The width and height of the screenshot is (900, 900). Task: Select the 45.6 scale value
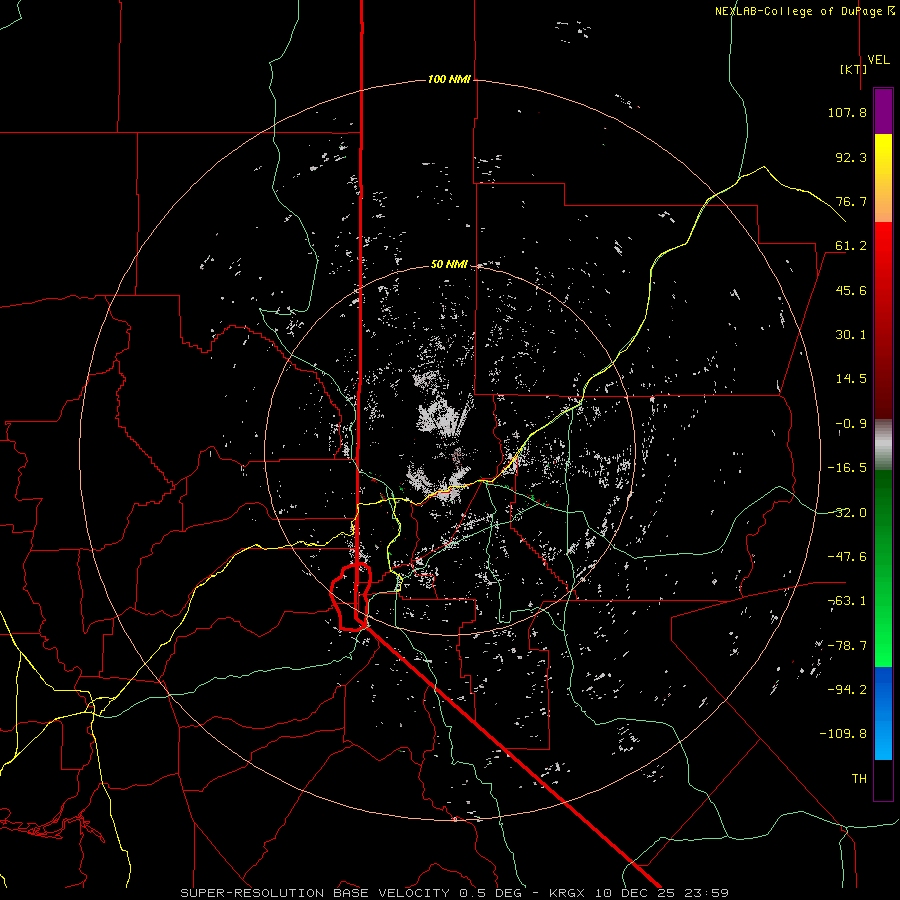(851, 290)
